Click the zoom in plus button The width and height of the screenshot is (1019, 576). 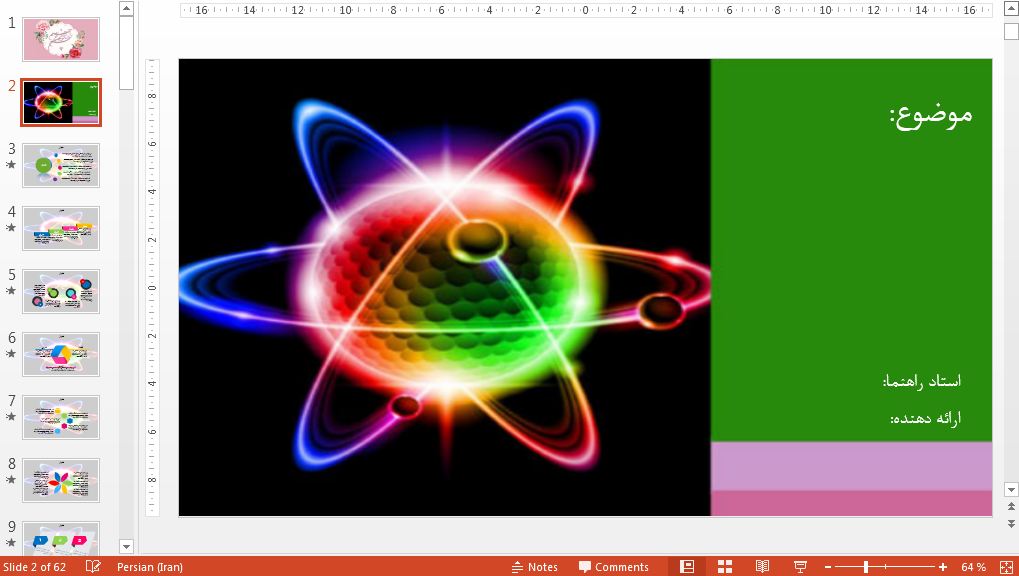coord(942,567)
